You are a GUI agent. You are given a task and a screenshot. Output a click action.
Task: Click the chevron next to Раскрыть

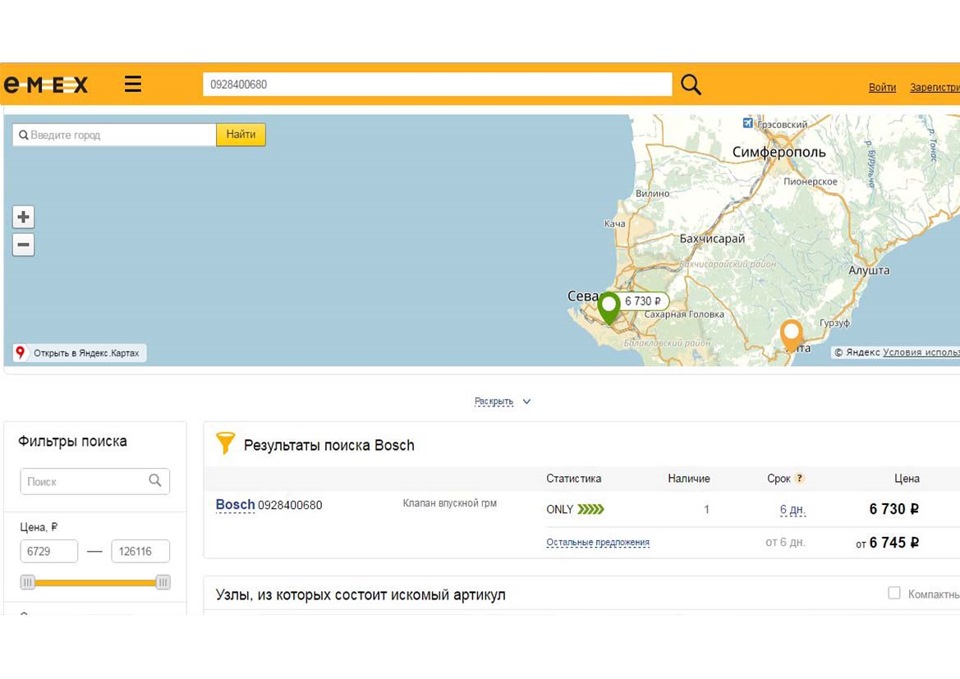pyautogui.click(x=527, y=402)
